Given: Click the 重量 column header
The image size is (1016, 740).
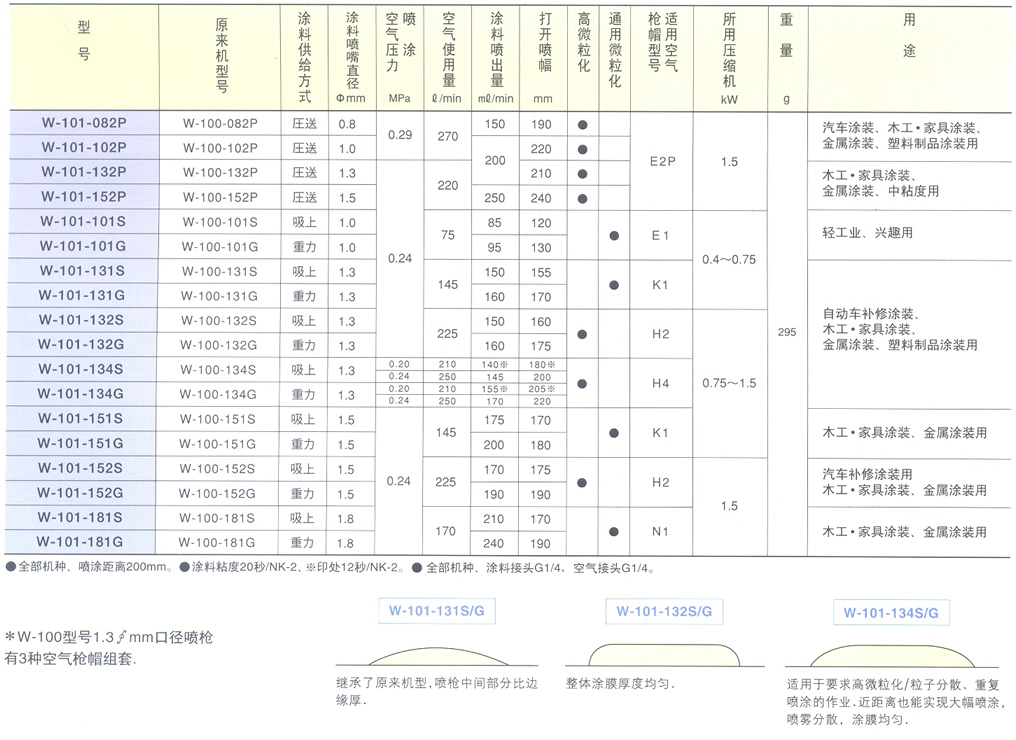Looking at the screenshot, I should (x=787, y=58).
